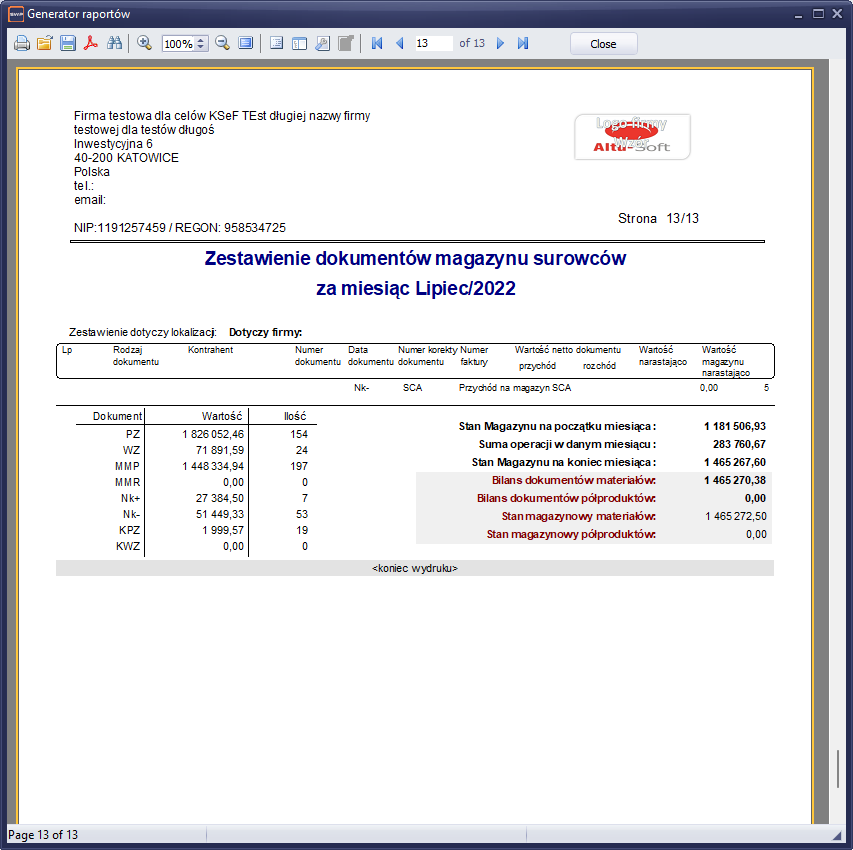Click the vertical scrollbar thumb
The height and width of the screenshot is (850, 853).
pyautogui.click(x=838, y=769)
